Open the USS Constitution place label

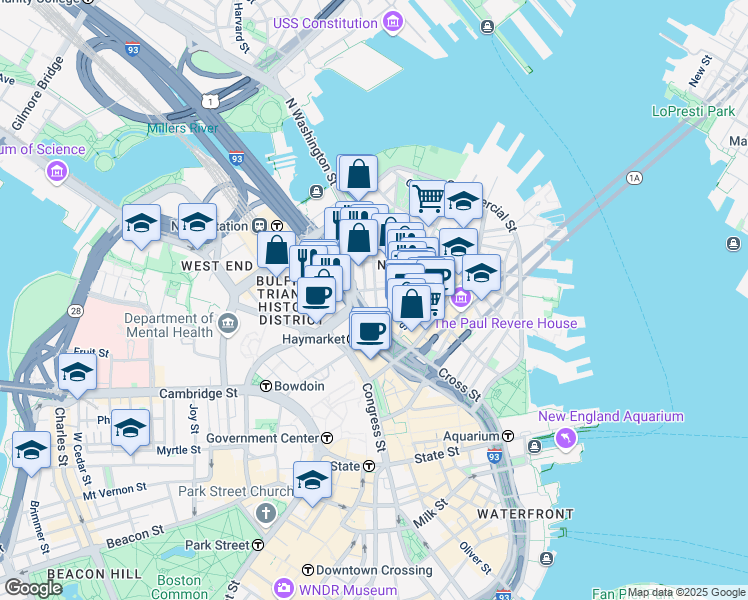click(325, 23)
